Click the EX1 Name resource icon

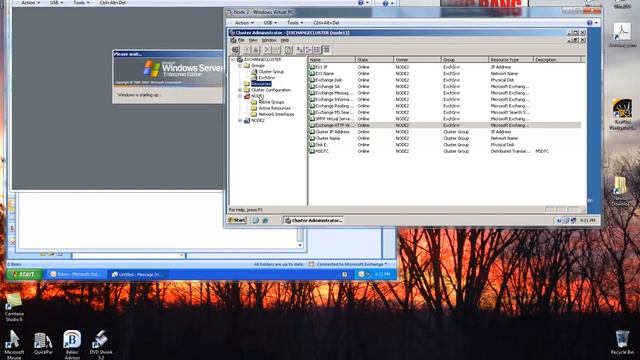click(312, 73)
